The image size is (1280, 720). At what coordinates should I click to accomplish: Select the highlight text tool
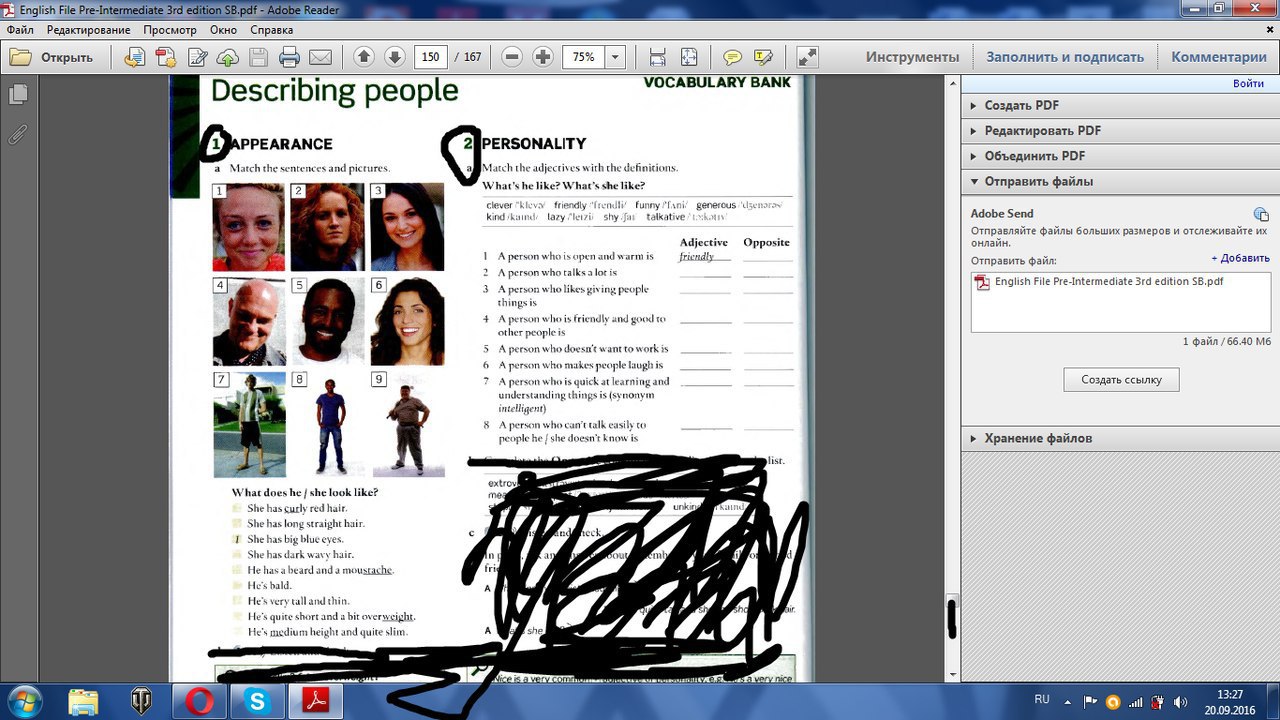(764, 57)
